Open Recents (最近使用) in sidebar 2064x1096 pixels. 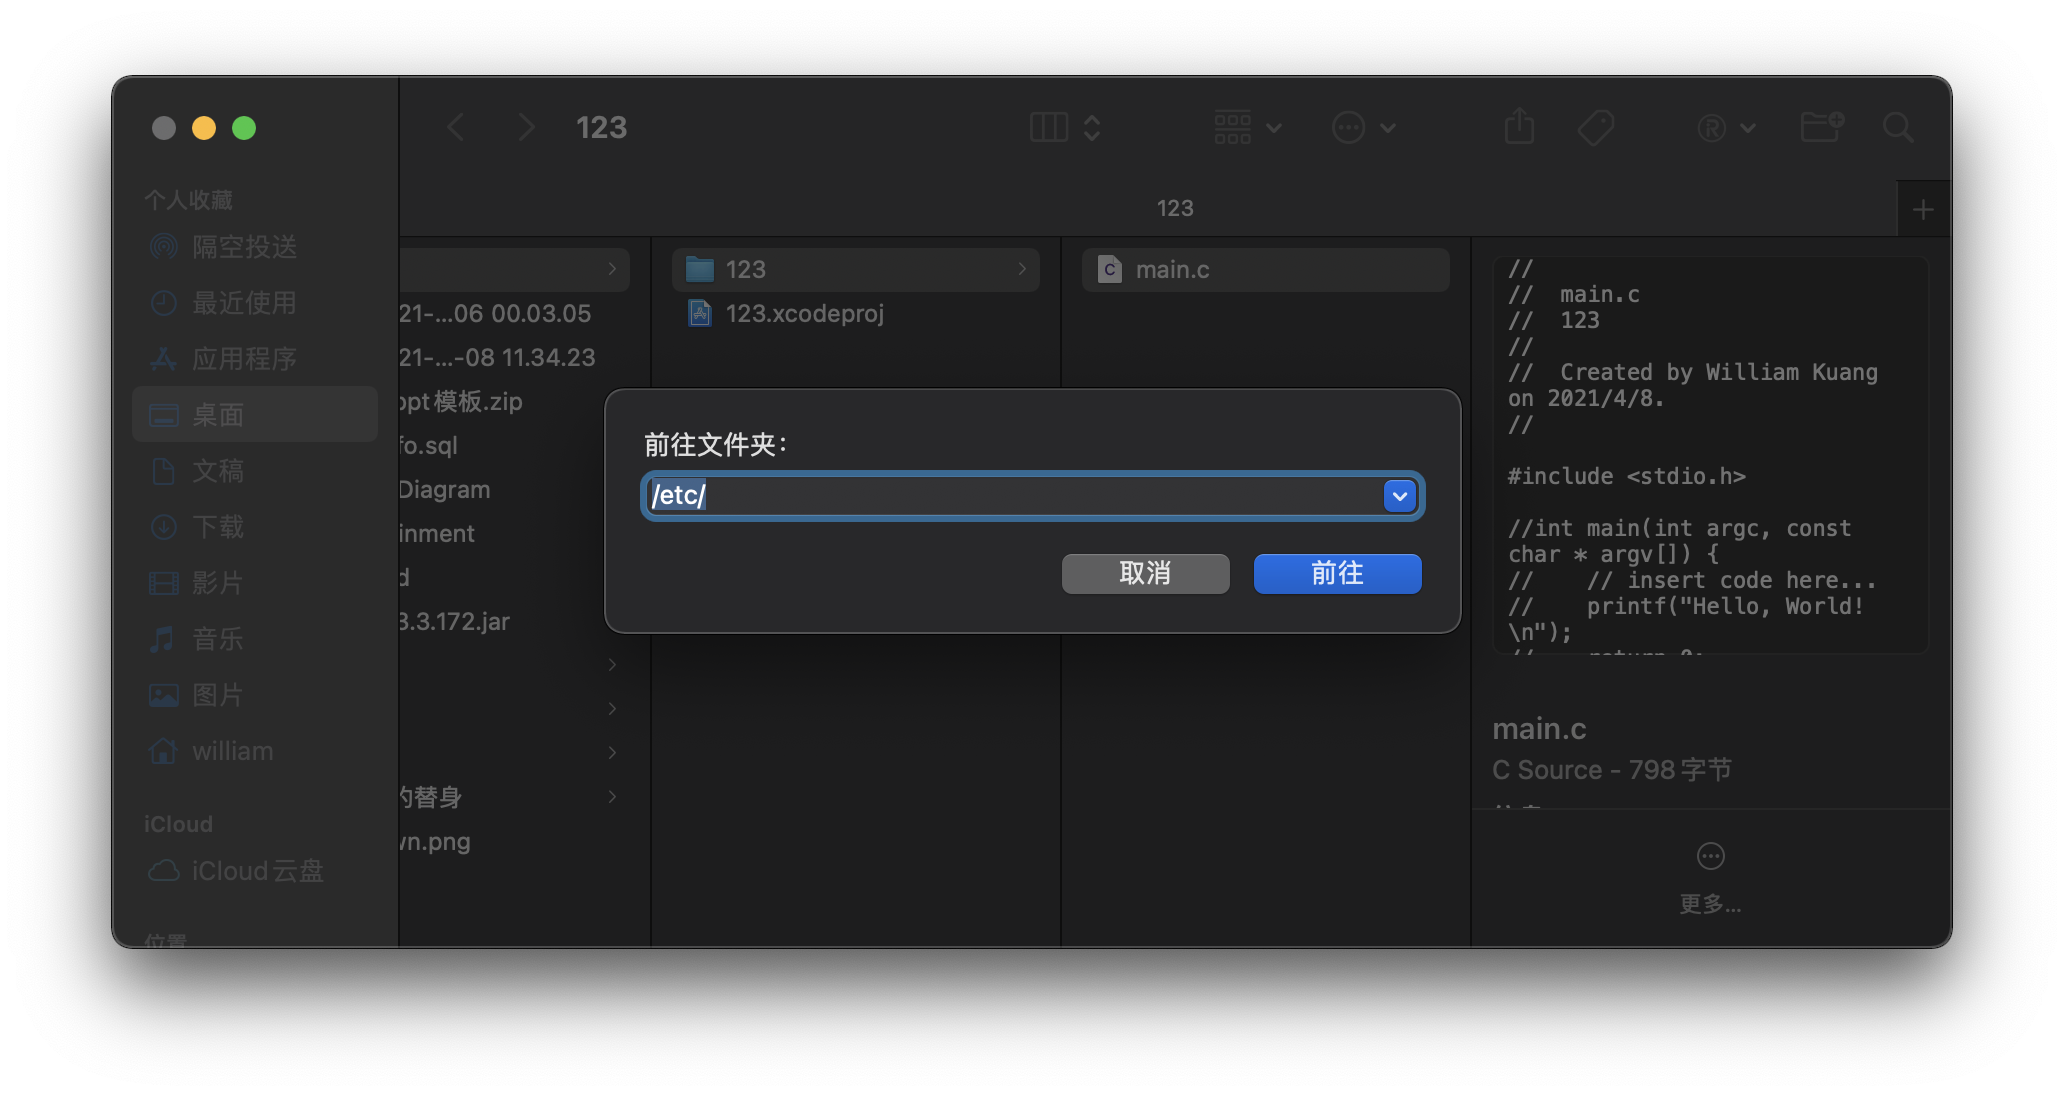coord(255,303)
